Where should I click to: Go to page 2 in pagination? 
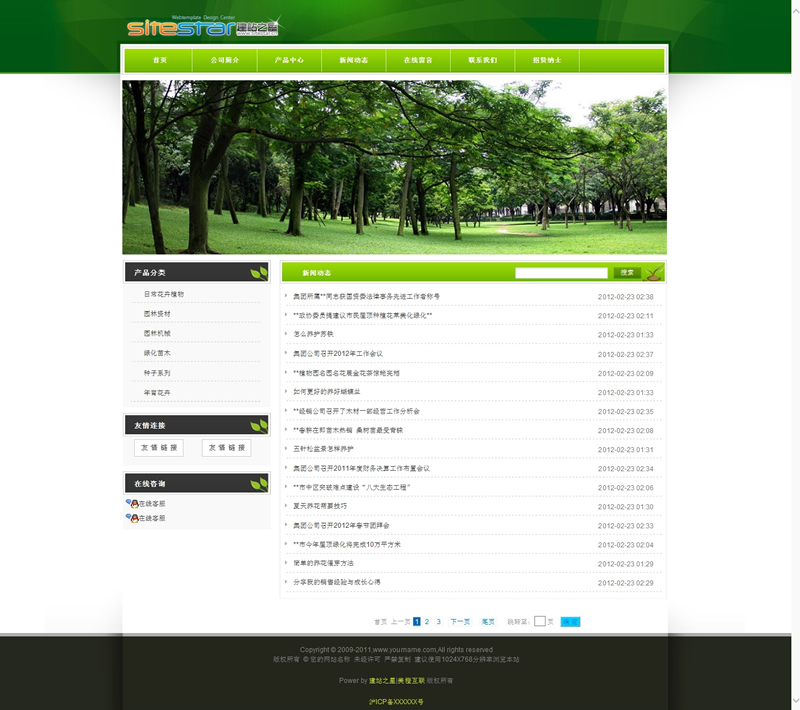427,622
